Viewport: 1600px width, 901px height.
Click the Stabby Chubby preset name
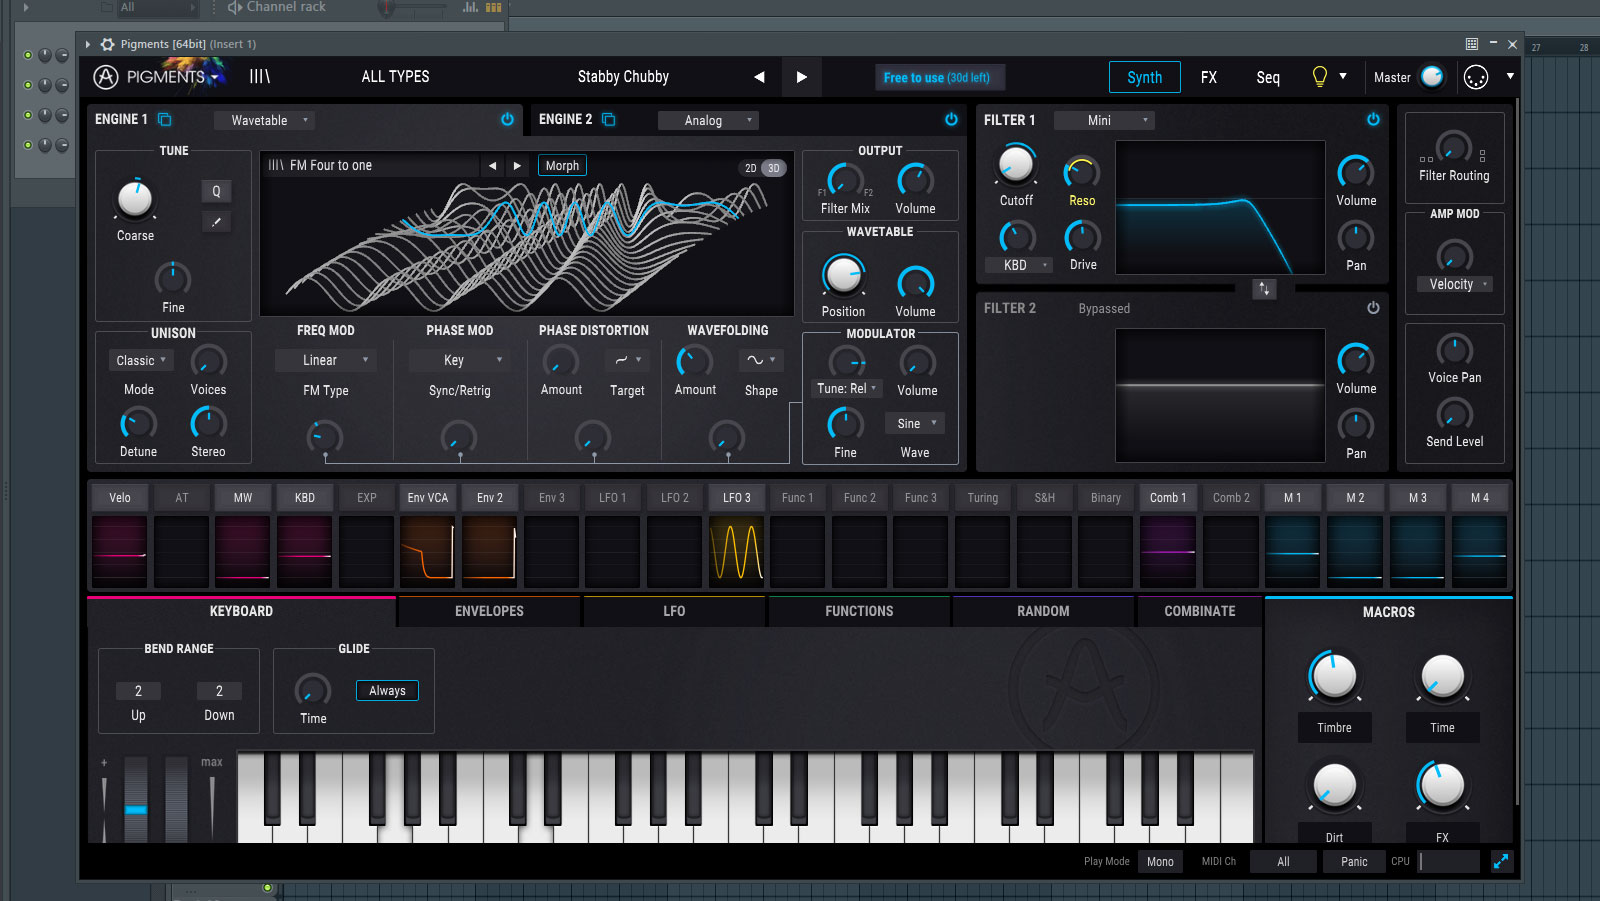pos(623,77)
